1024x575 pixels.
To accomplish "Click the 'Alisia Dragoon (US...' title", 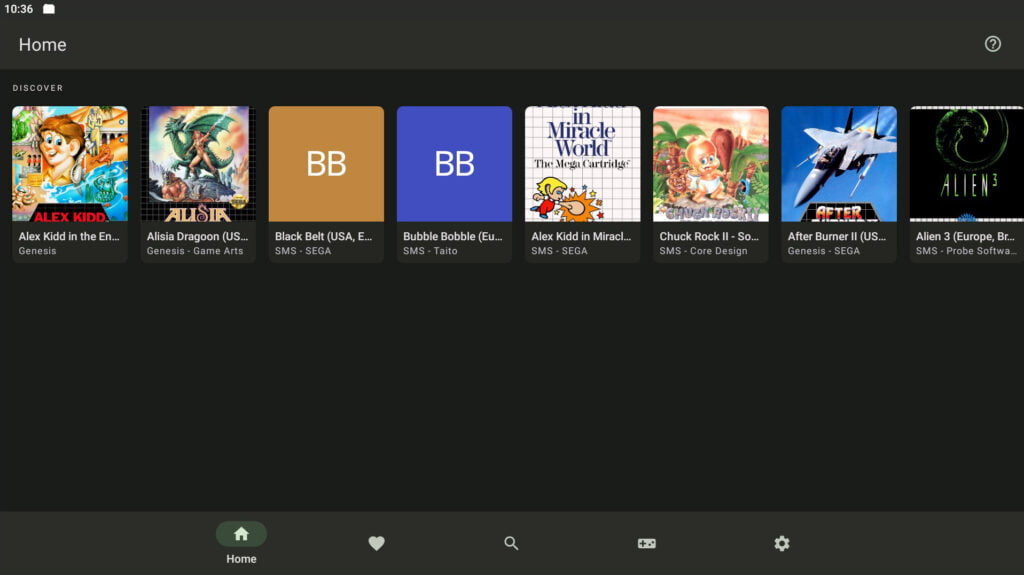I will [x=197, y=237].
